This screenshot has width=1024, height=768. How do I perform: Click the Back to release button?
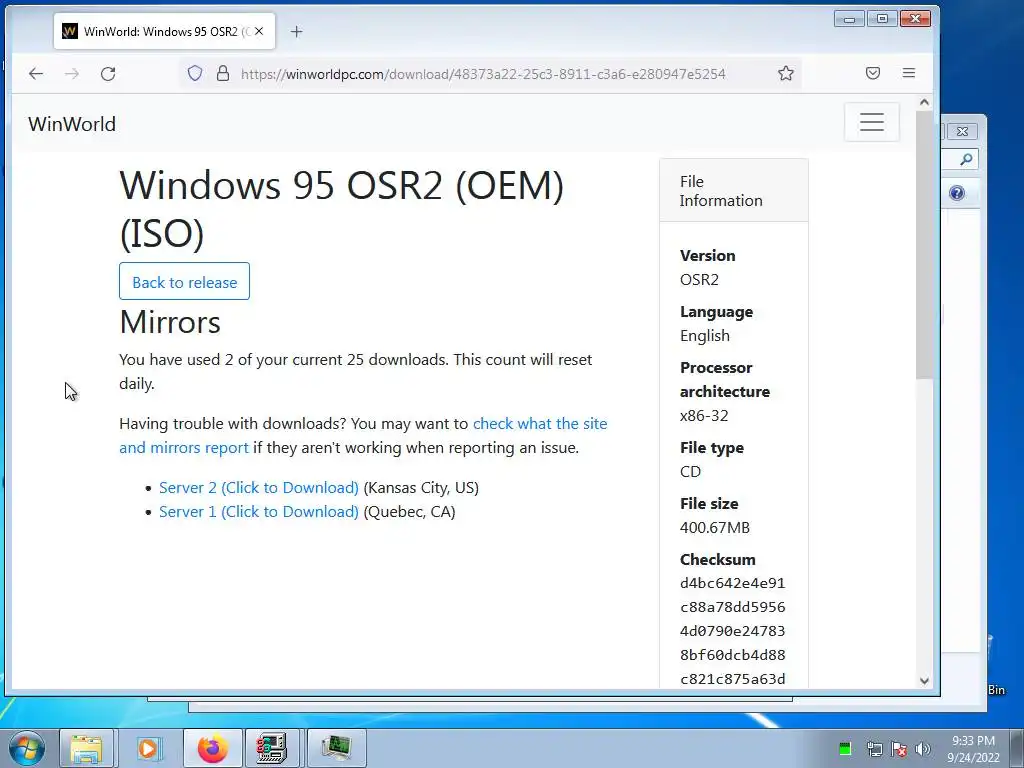184,281
